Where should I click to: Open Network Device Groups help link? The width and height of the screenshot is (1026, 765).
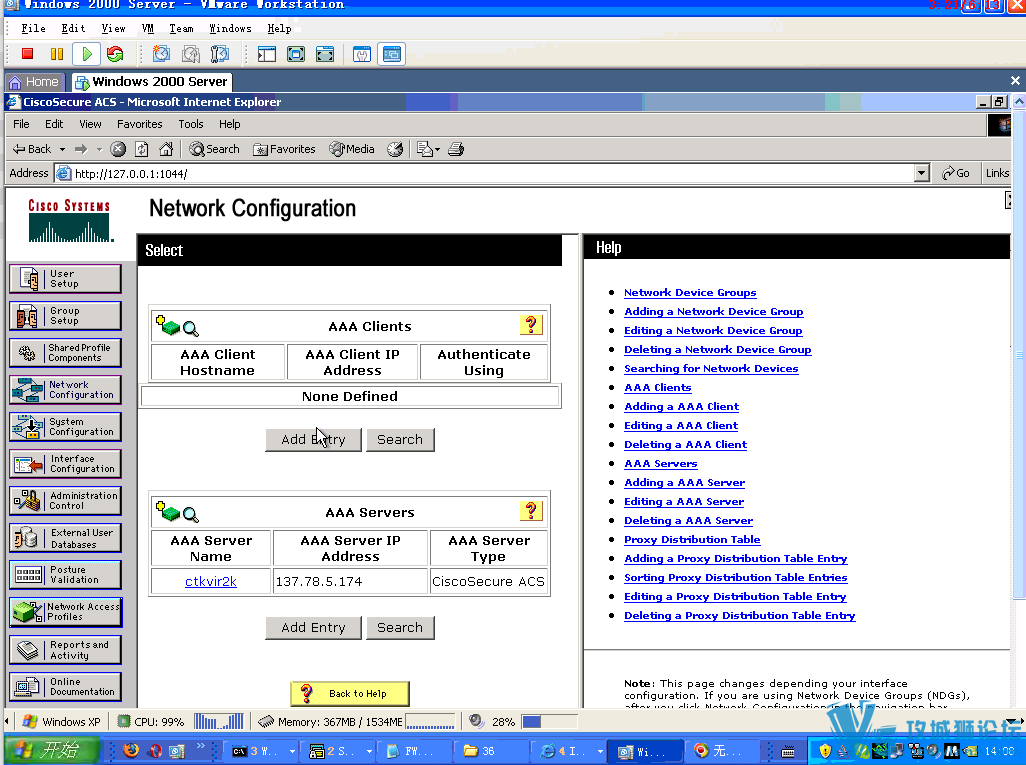coord(690,293)
